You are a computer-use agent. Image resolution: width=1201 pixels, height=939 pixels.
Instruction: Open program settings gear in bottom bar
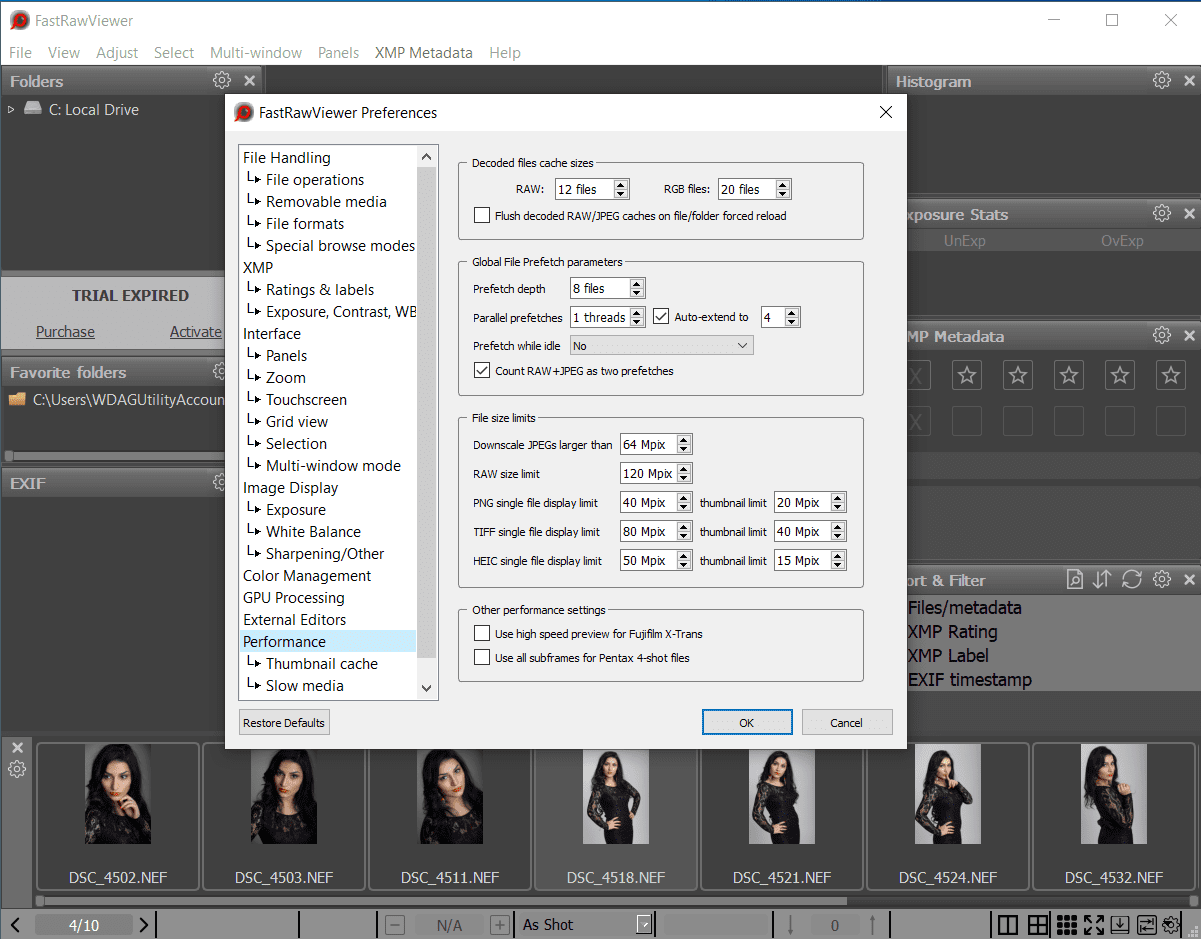(1173, 925)
